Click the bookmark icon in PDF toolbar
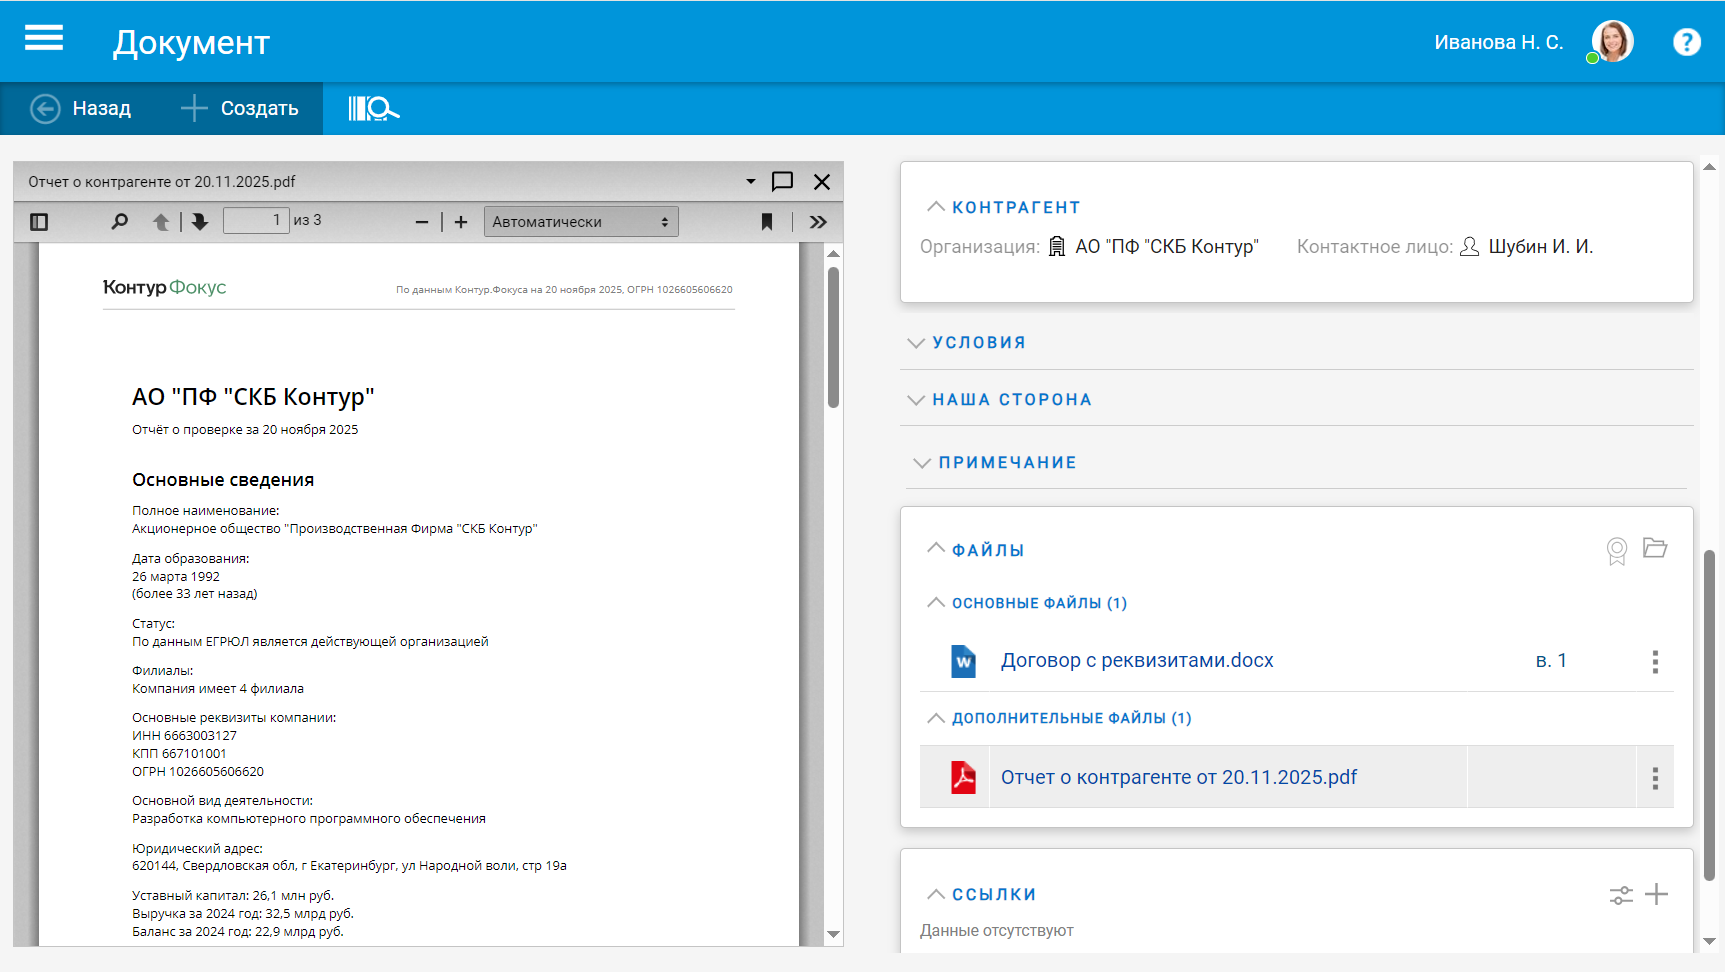Image resolution: width=1725 pixels, height=972 pixels. (767, 222)
